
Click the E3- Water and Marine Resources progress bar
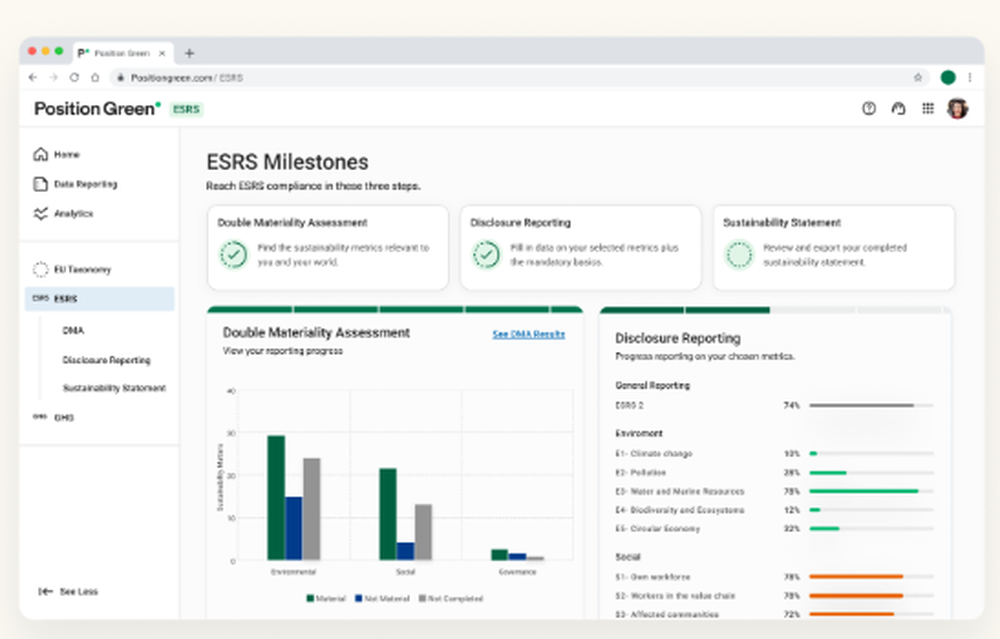click(x=871, y=492)
